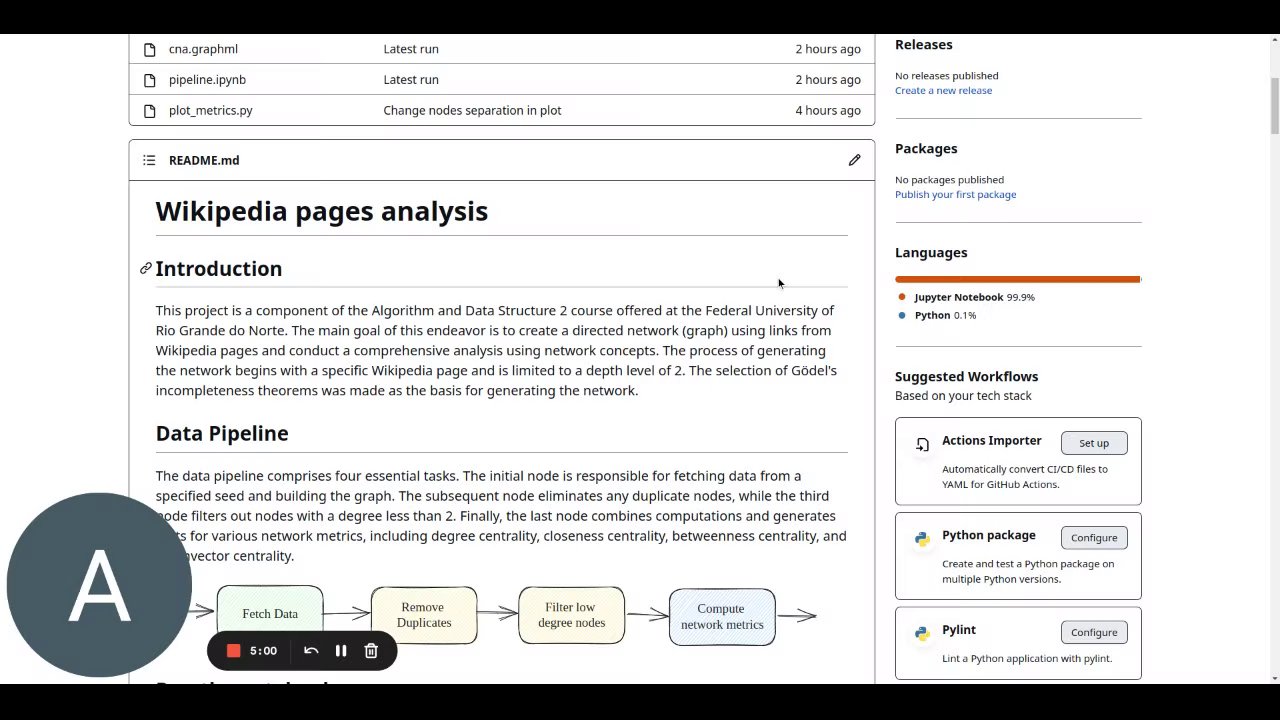Set up the Actions Importer workflow

[1094, 443]
